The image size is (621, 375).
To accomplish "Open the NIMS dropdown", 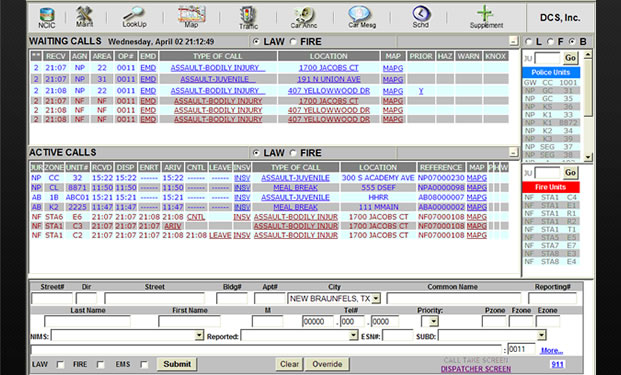I will pyautogui.click(x=127, y=336).
